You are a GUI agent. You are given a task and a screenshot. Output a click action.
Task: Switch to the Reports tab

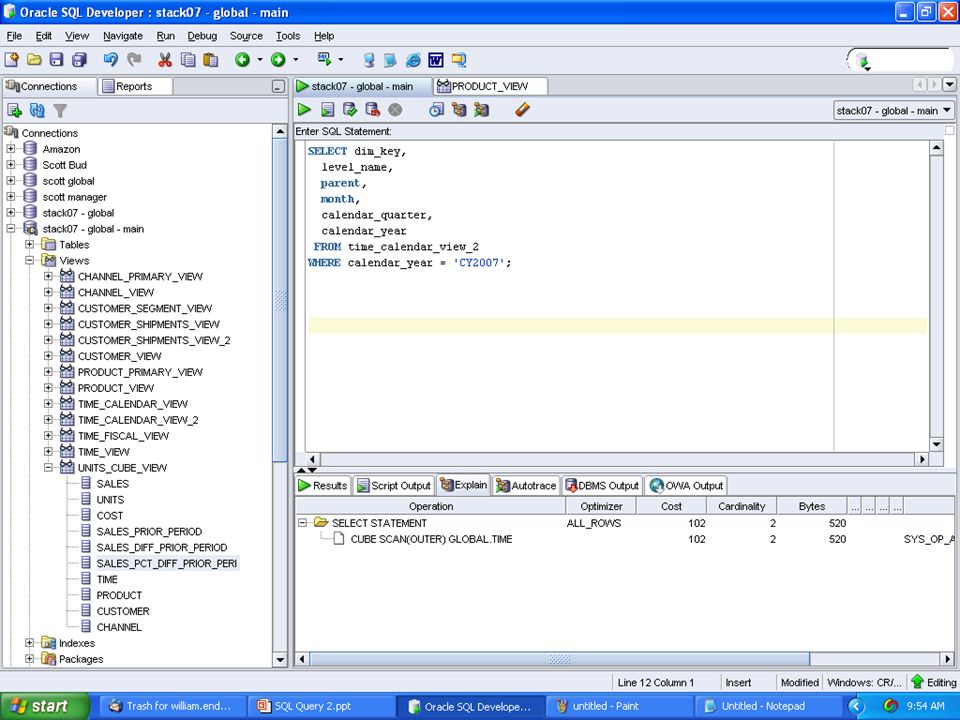(x=135, y=86)
